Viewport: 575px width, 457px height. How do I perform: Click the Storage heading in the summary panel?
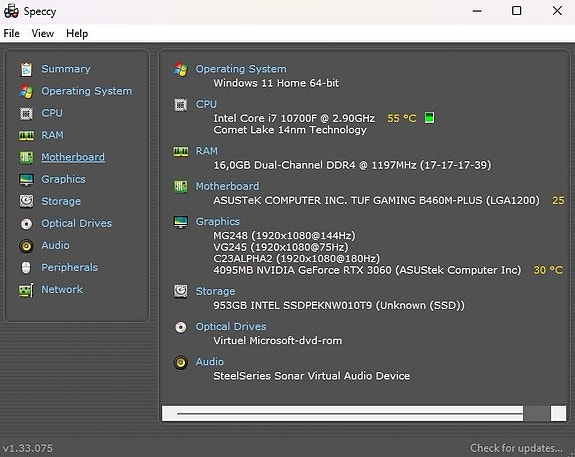(215, 291)
